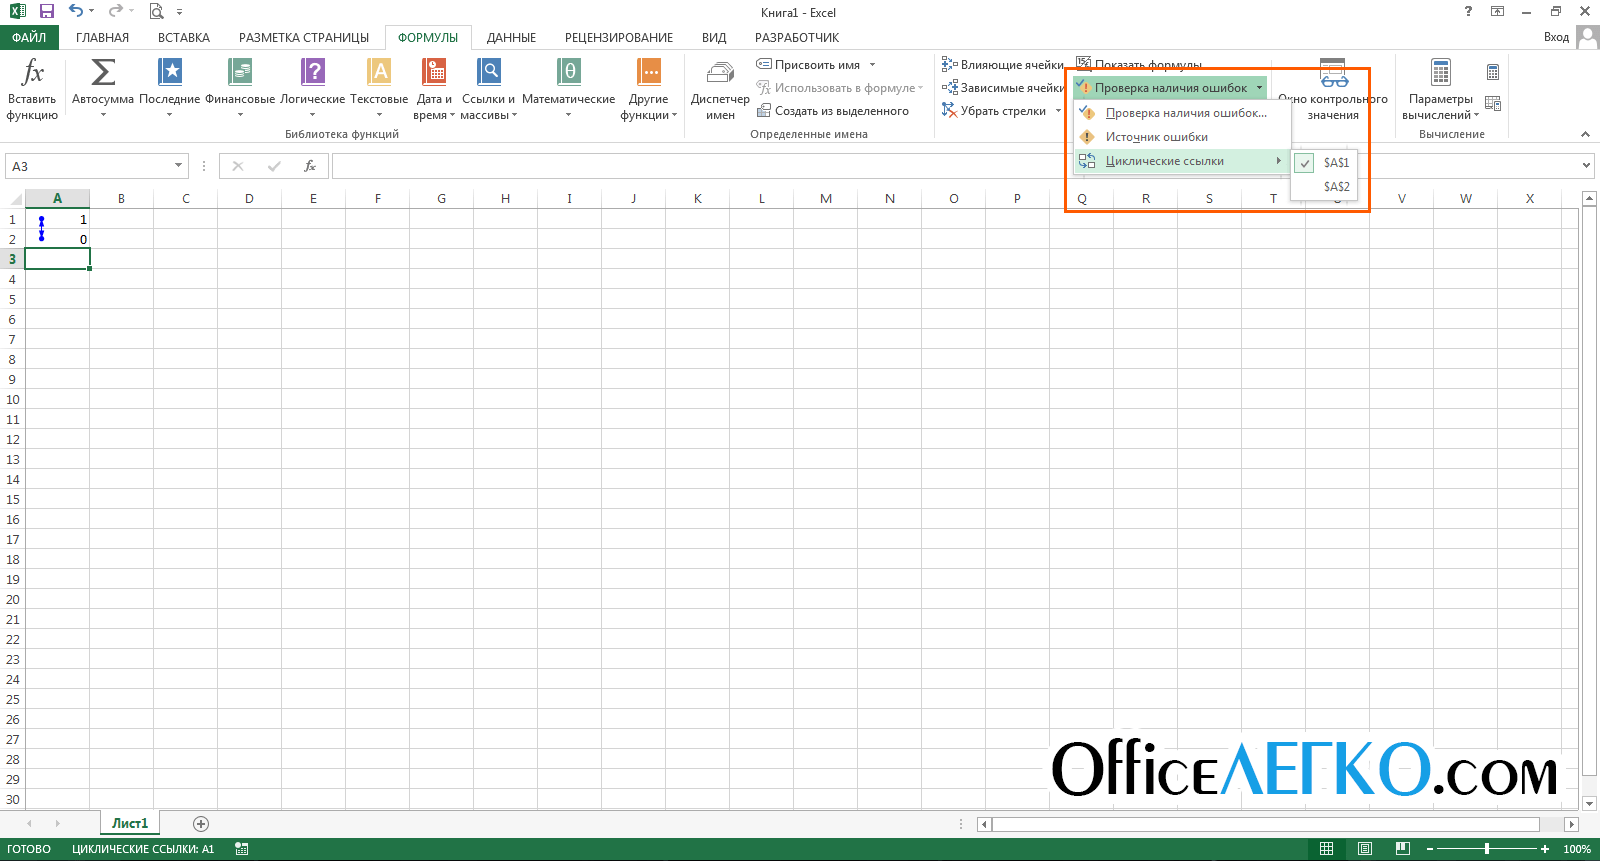Select the checked $A$1 circular reference
Screen dimensions: 1600x861
click(x=1335, y=163)
